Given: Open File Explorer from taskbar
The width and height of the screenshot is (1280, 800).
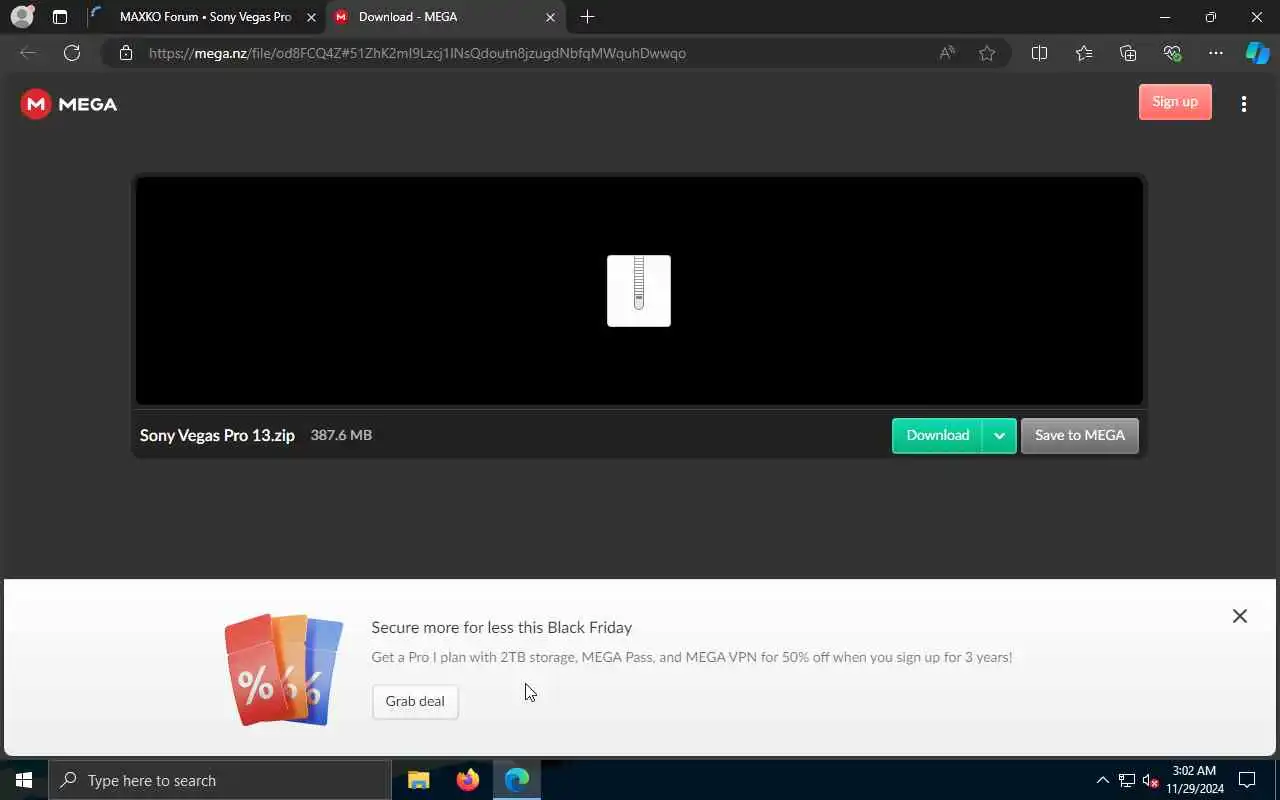Looking at the screenshot, I should click(418, 780).
